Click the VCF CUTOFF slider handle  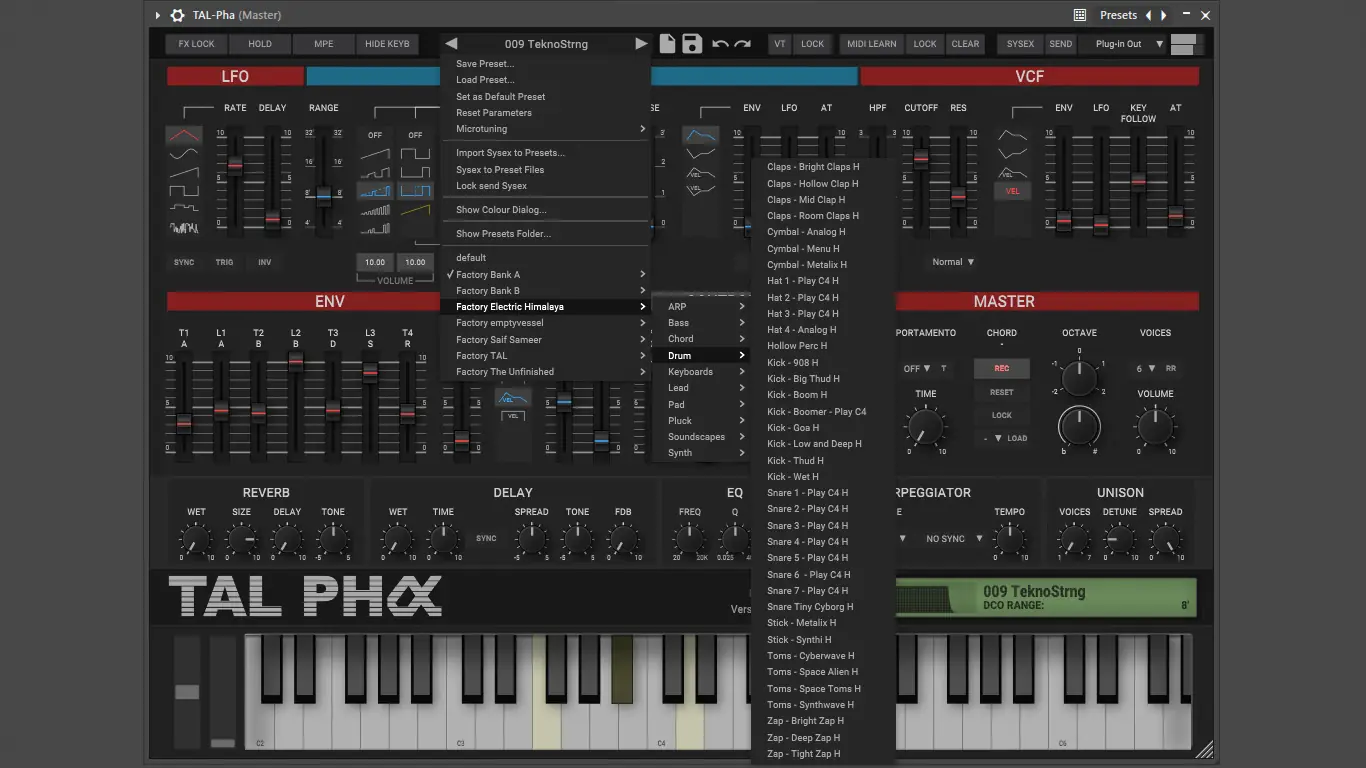pyautogui.click(x=921, y=158)
